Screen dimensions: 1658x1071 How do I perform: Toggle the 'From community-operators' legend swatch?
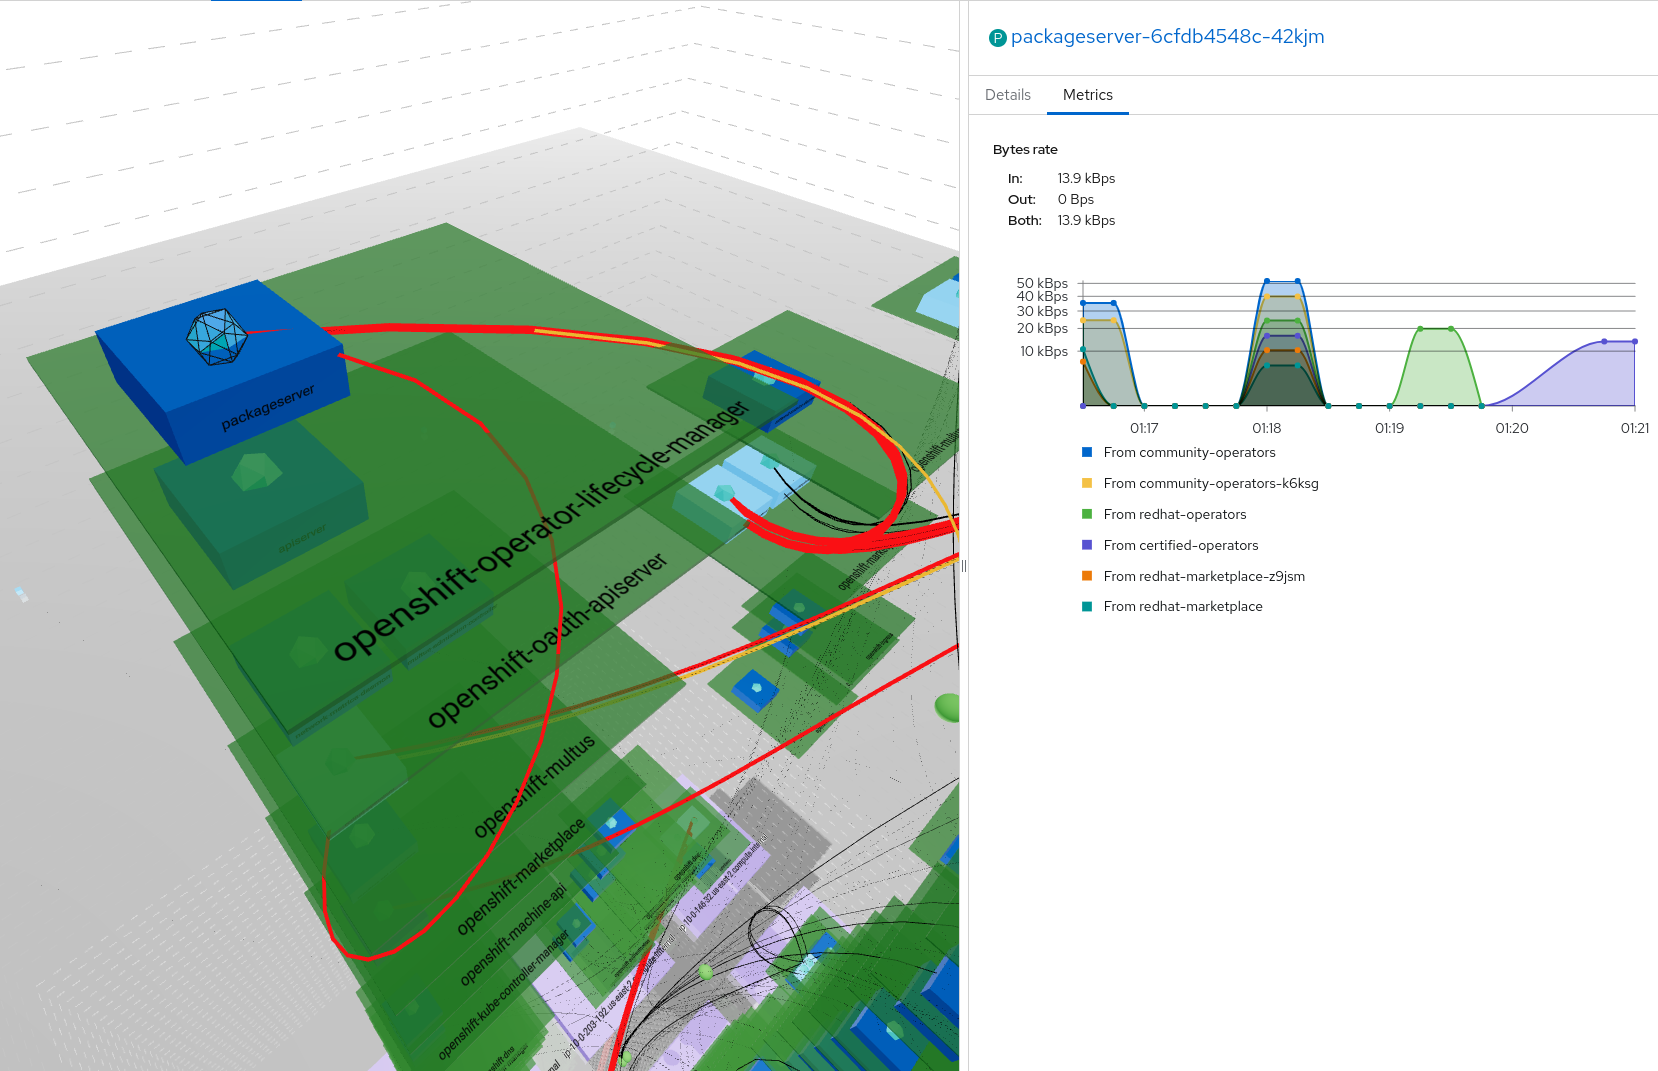1087,452
